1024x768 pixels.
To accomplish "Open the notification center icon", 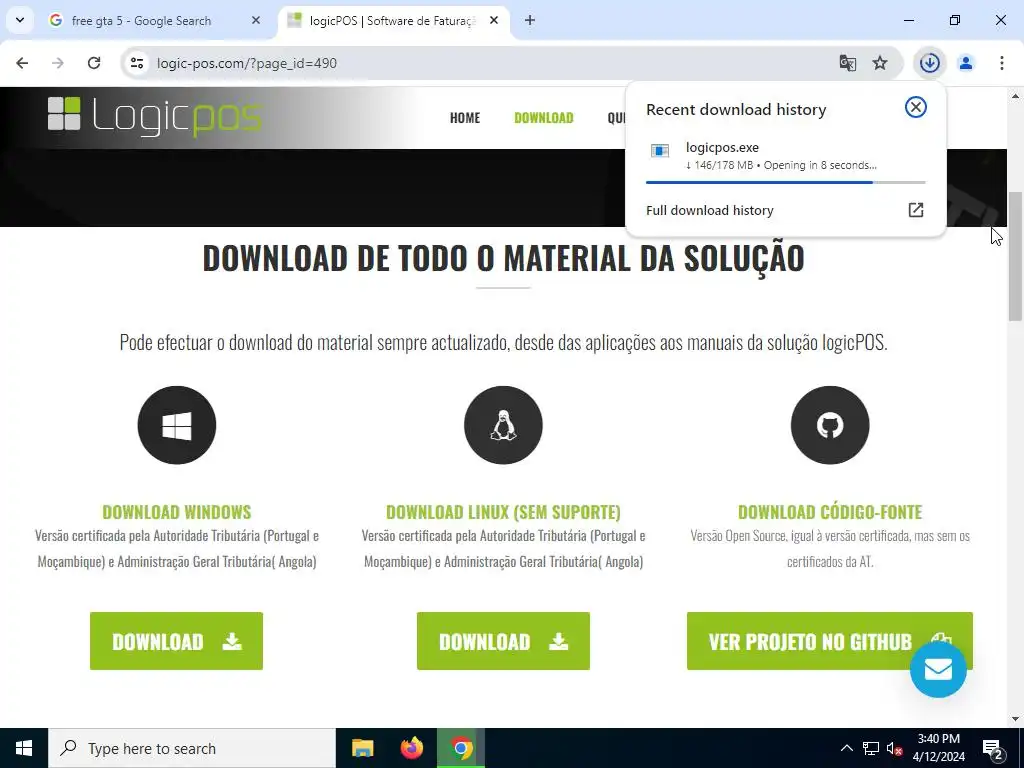I will (x=993, y=748).
